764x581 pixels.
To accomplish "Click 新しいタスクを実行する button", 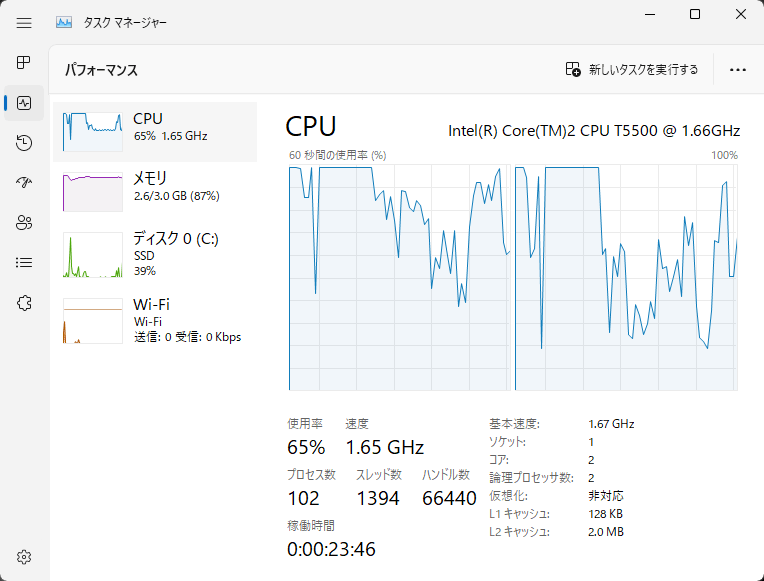I will coord(632,70).
